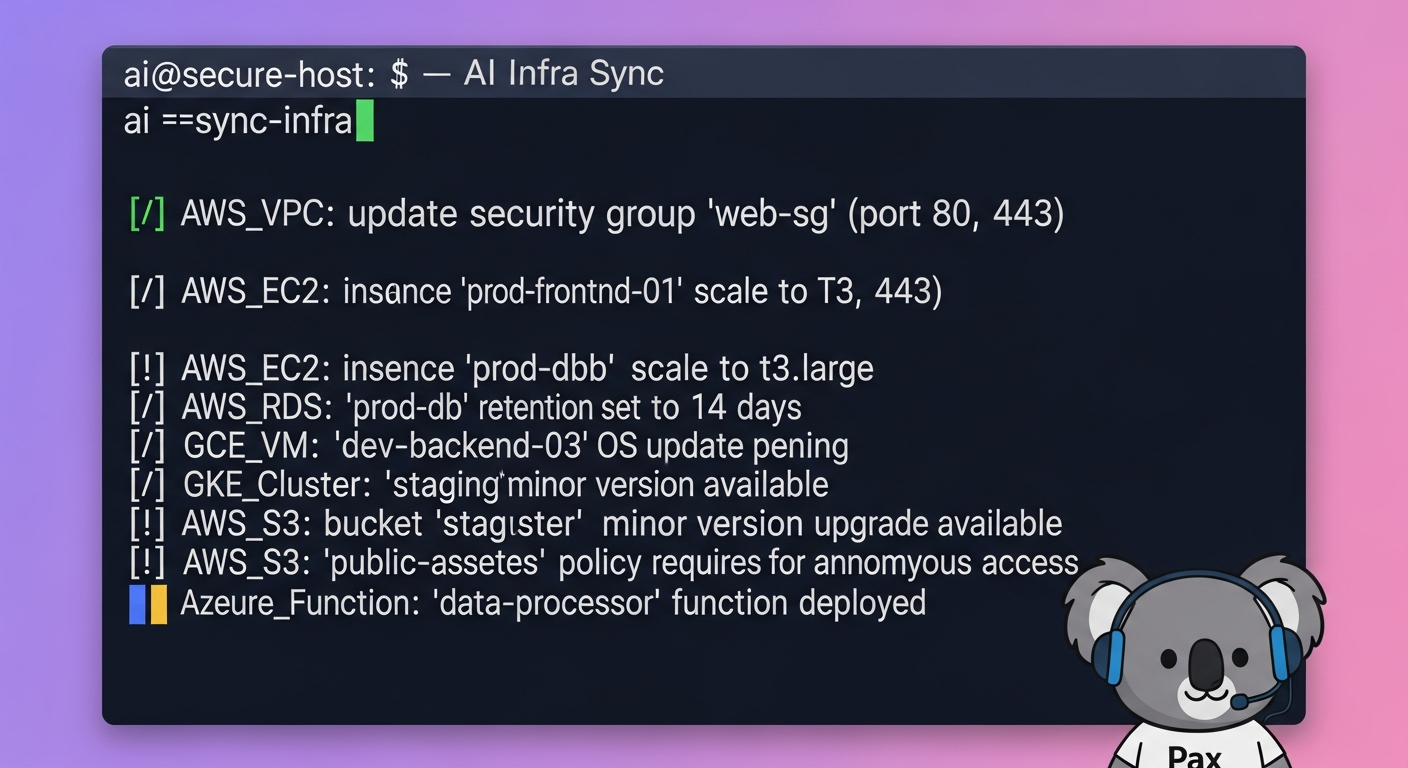Click the green terminal cursor block
The image size is (1408, 768).
coord(364,122)
